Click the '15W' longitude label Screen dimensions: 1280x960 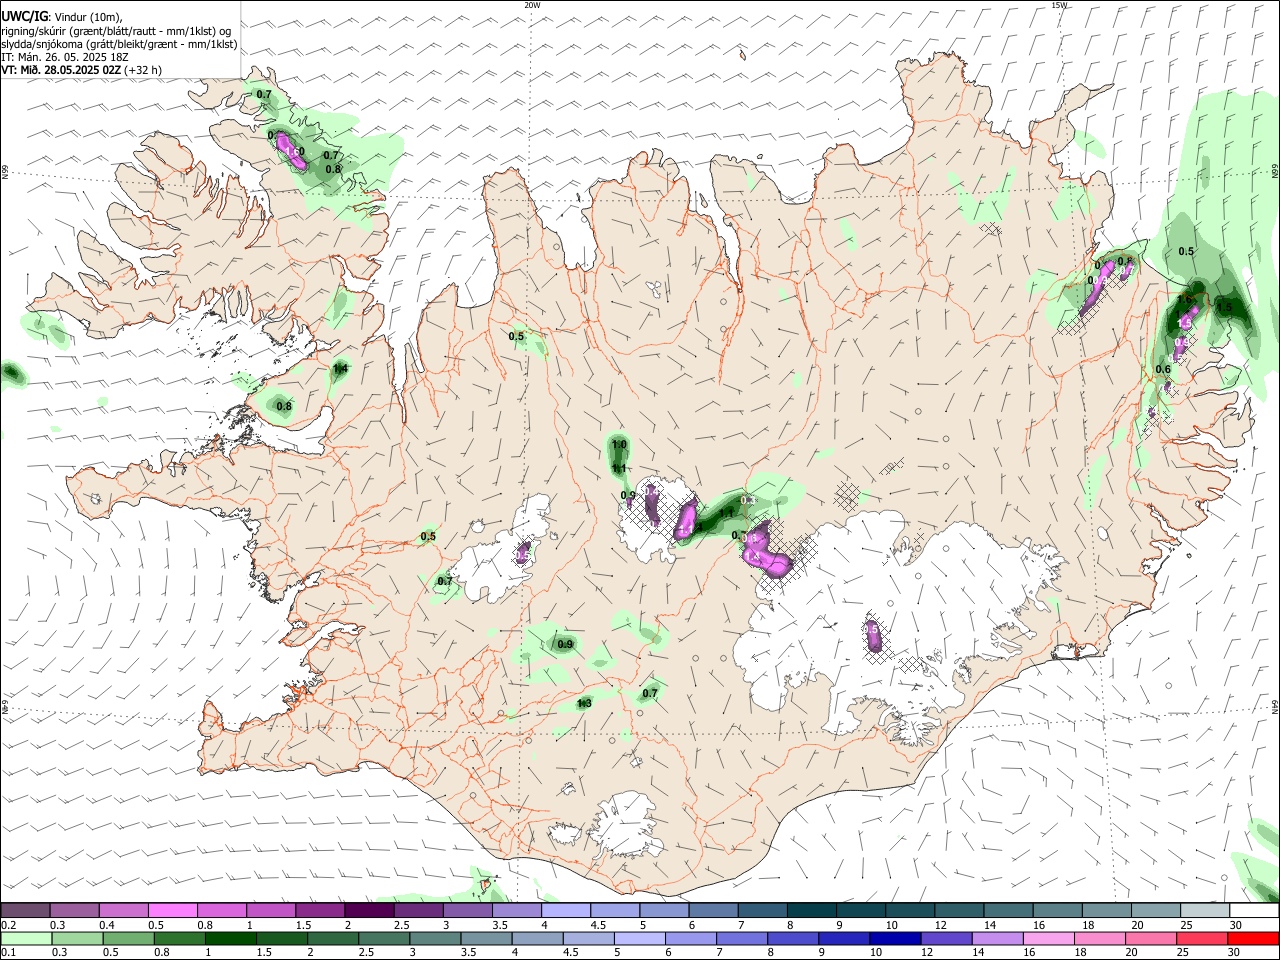pos(1059,5)
